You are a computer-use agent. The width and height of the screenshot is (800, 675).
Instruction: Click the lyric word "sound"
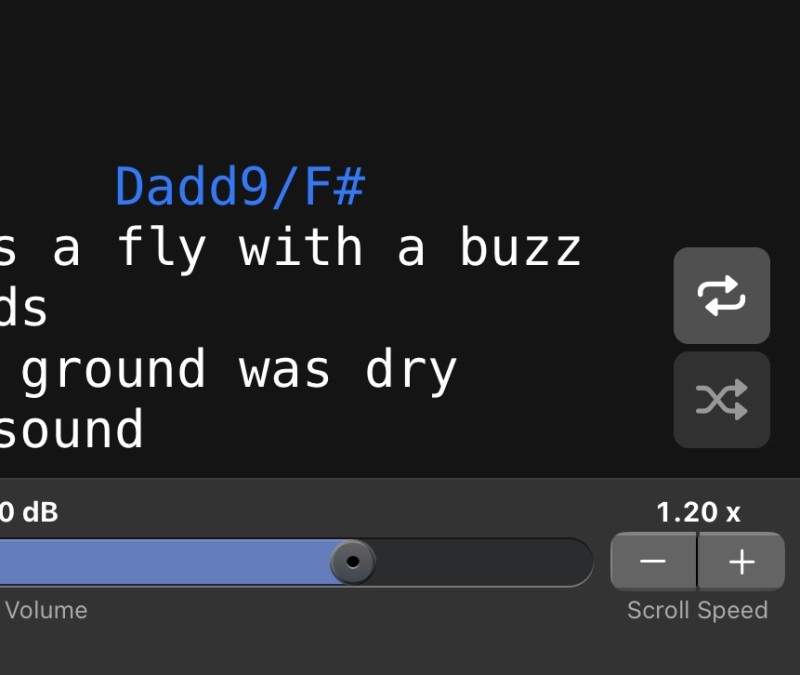(x=72, y=430)
